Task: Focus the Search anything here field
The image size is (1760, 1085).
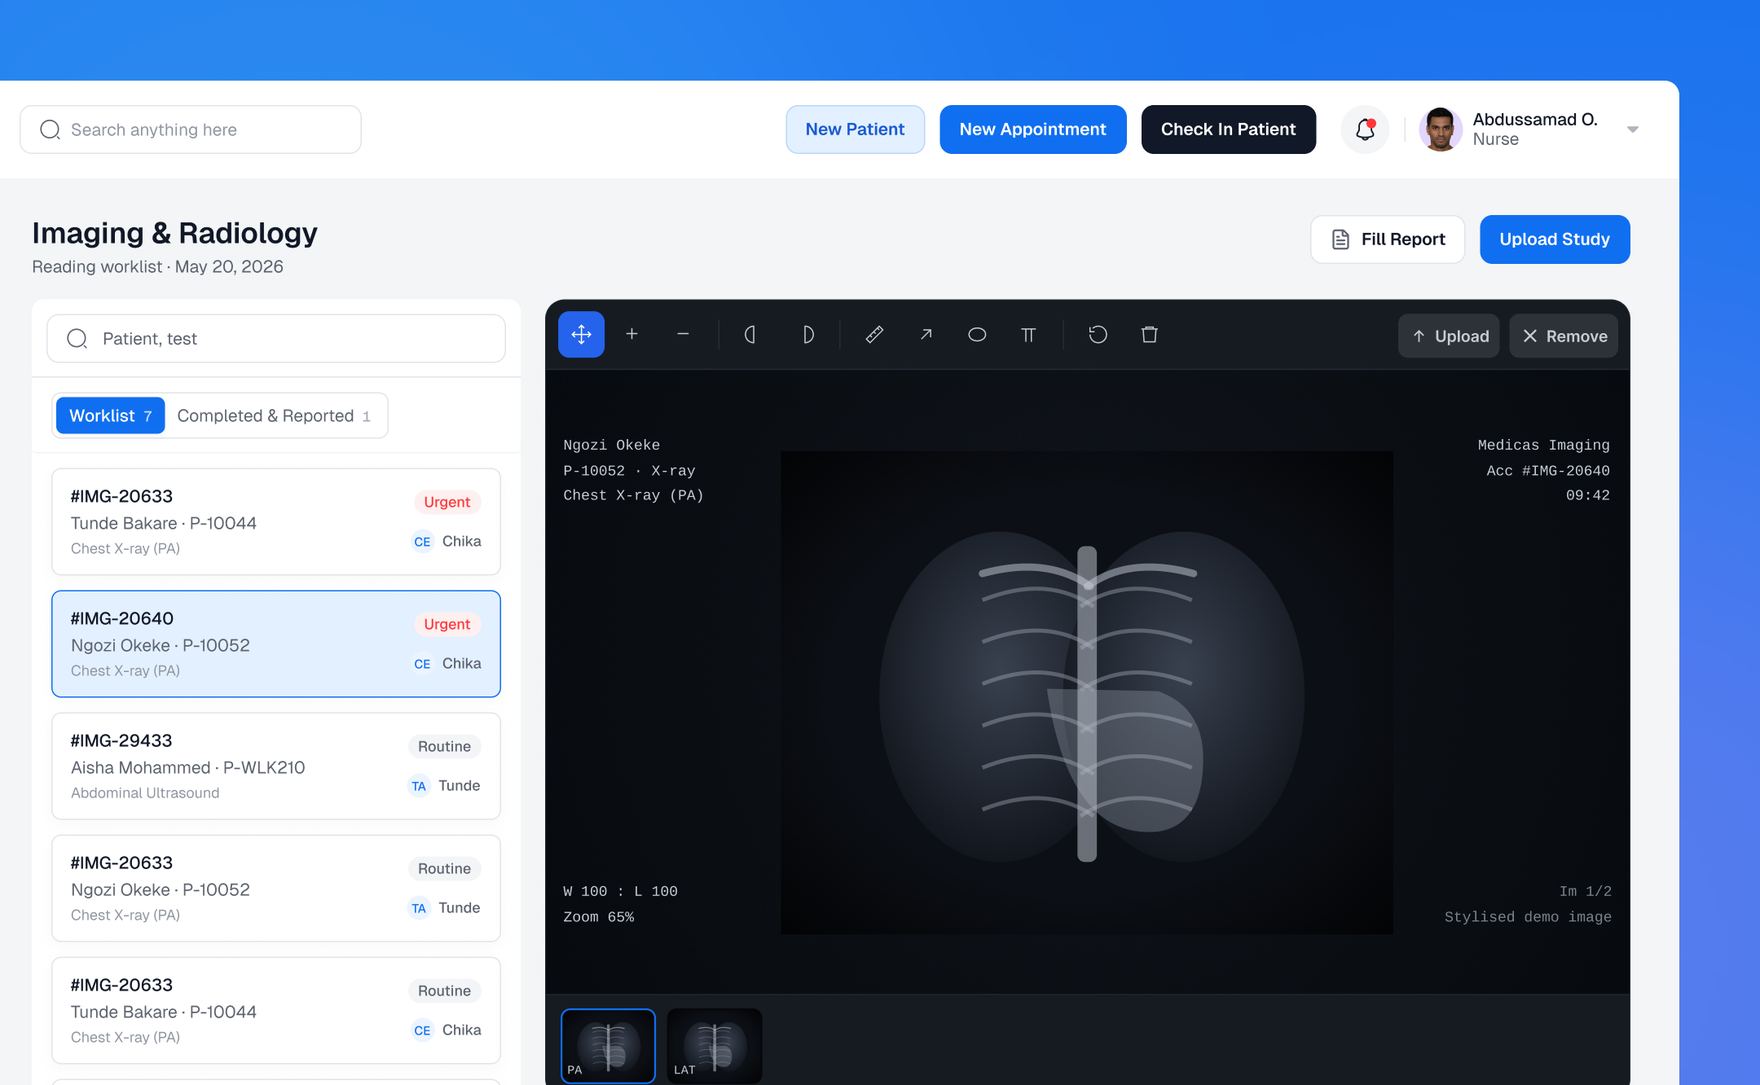Action: pyautogui.click(x=191, y=130)
